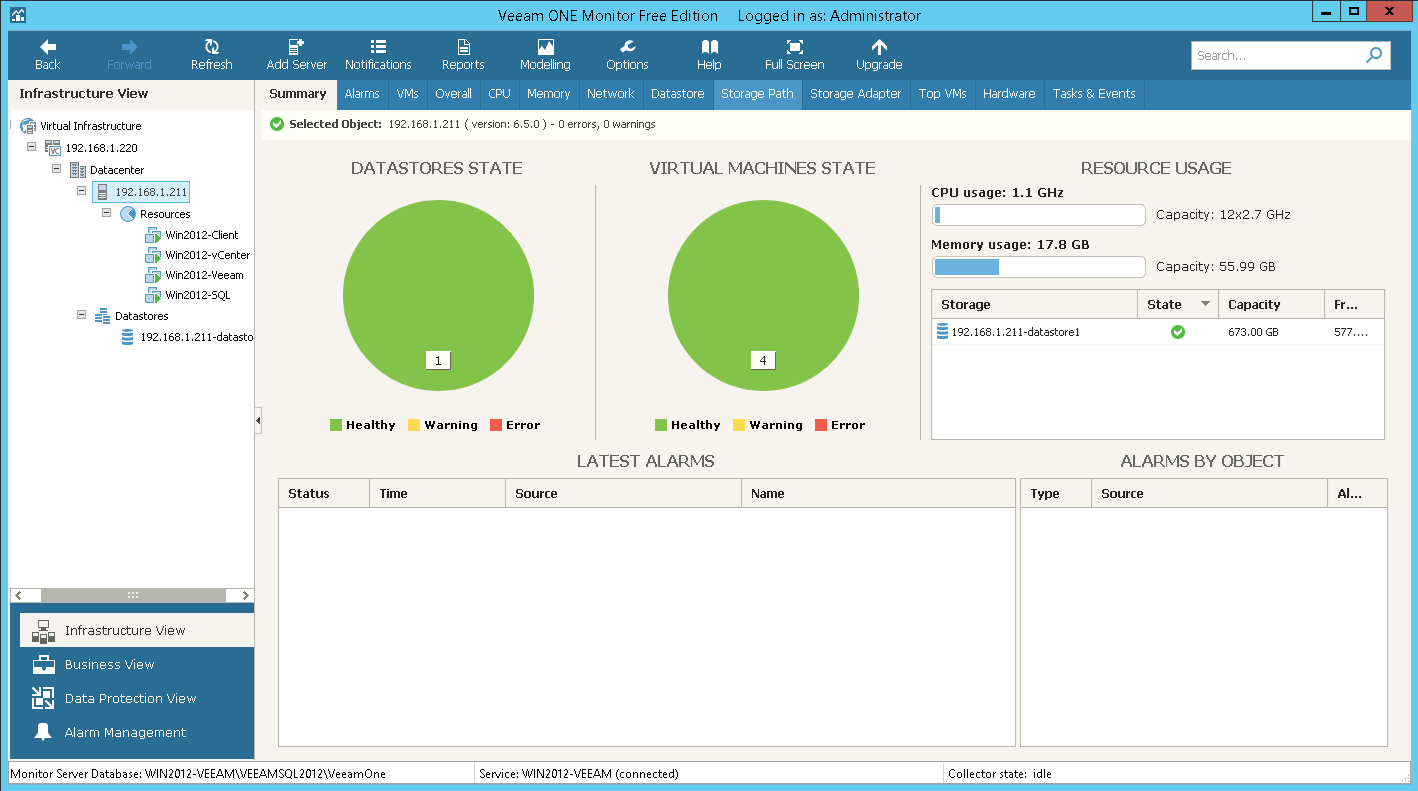
Task: Open the Overall tab
Action: [453, 94]
